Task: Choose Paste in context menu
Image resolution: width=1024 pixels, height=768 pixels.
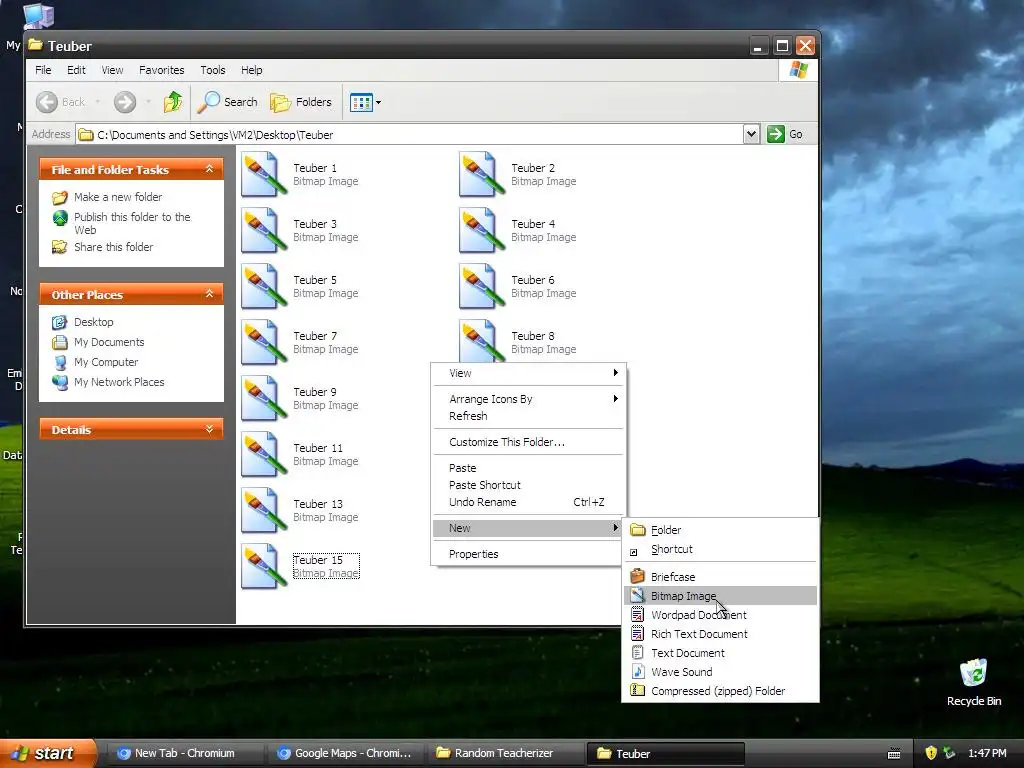Action: [528, 468]
